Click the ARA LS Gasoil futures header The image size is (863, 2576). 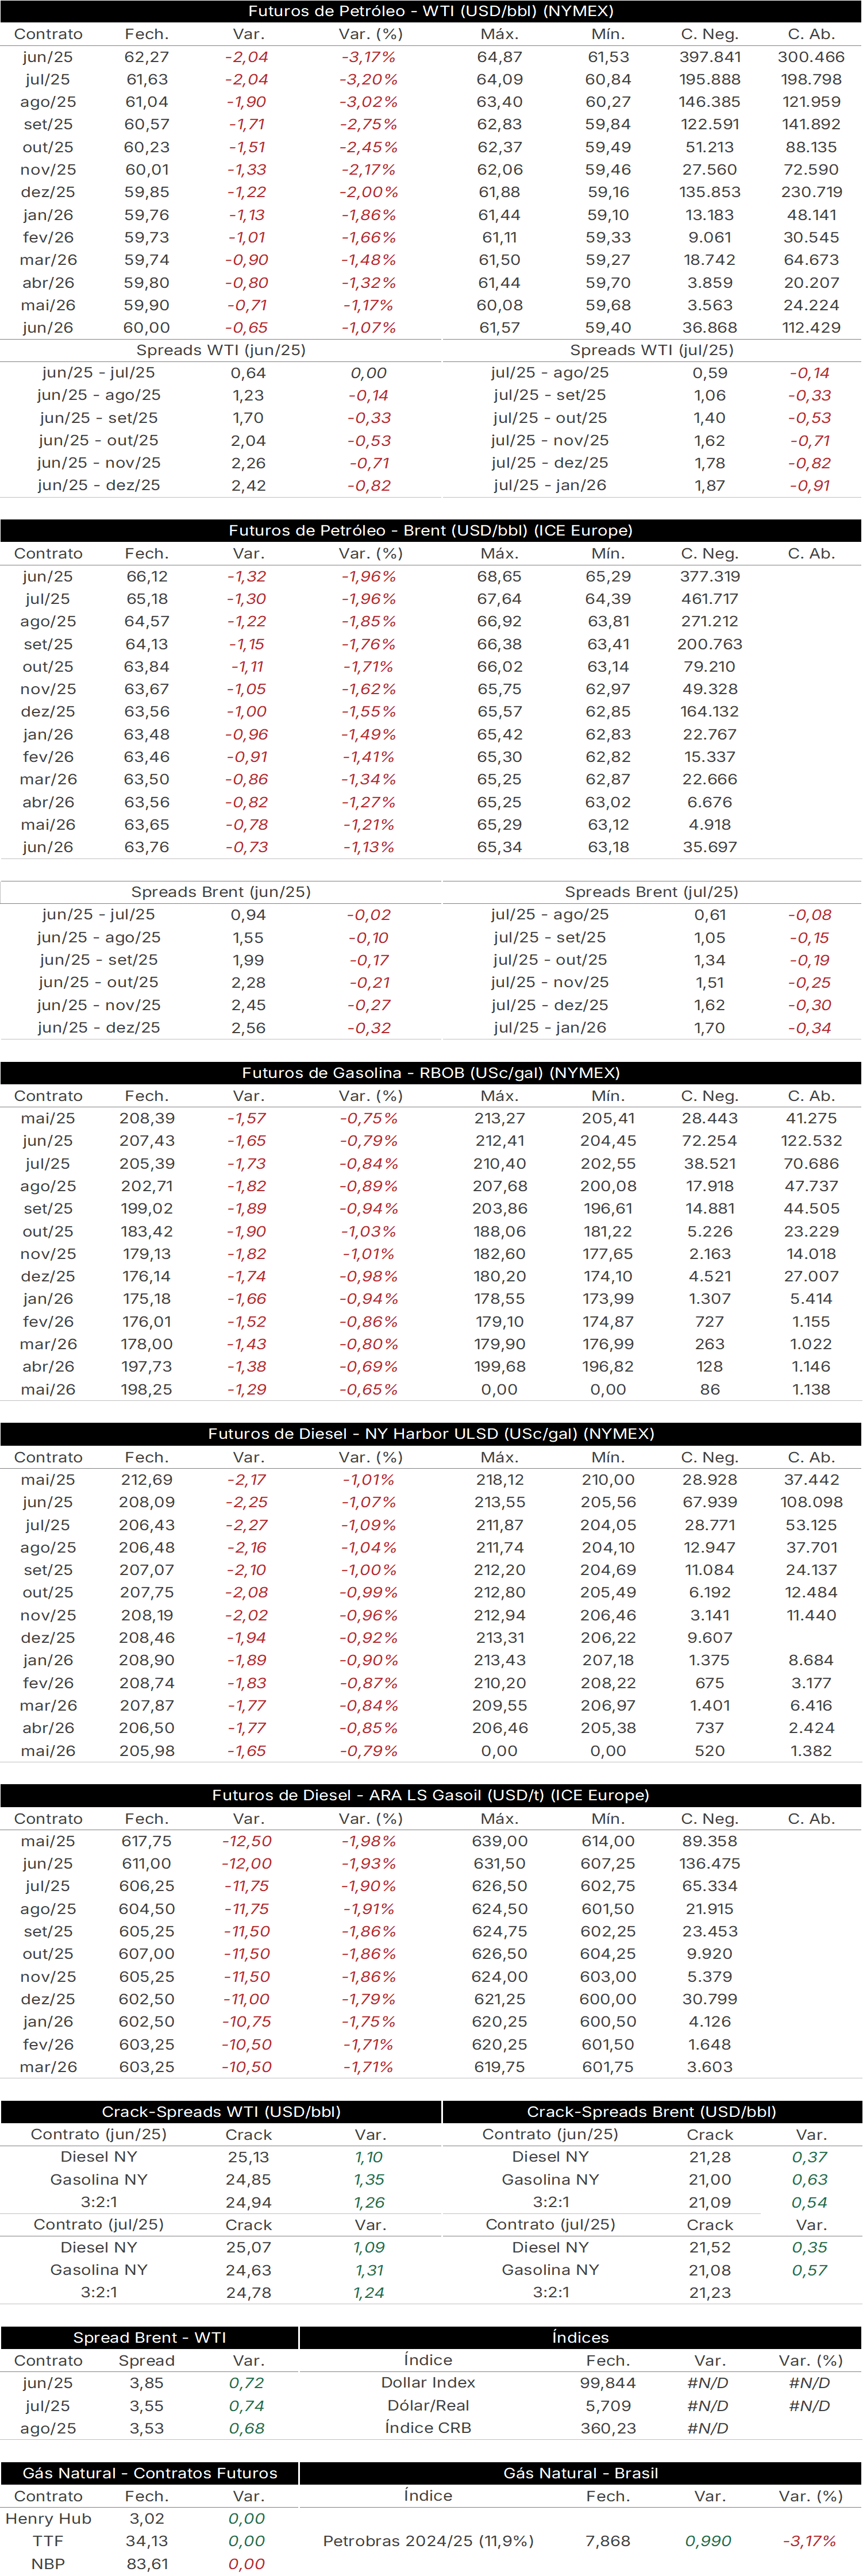coord(431,1794)
